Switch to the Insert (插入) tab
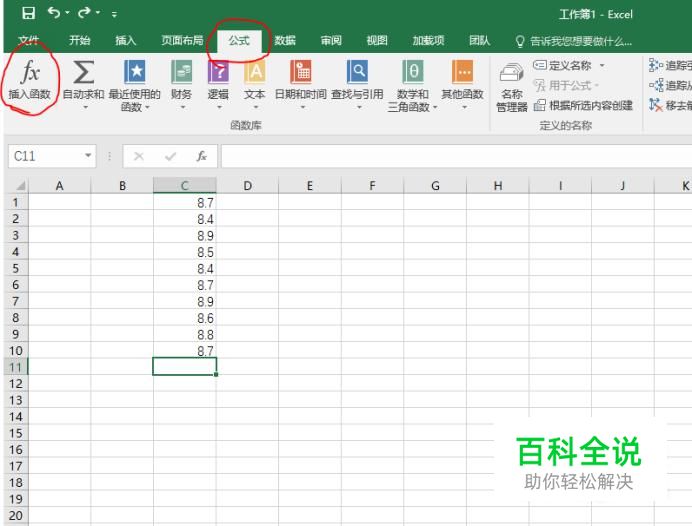 126,41
